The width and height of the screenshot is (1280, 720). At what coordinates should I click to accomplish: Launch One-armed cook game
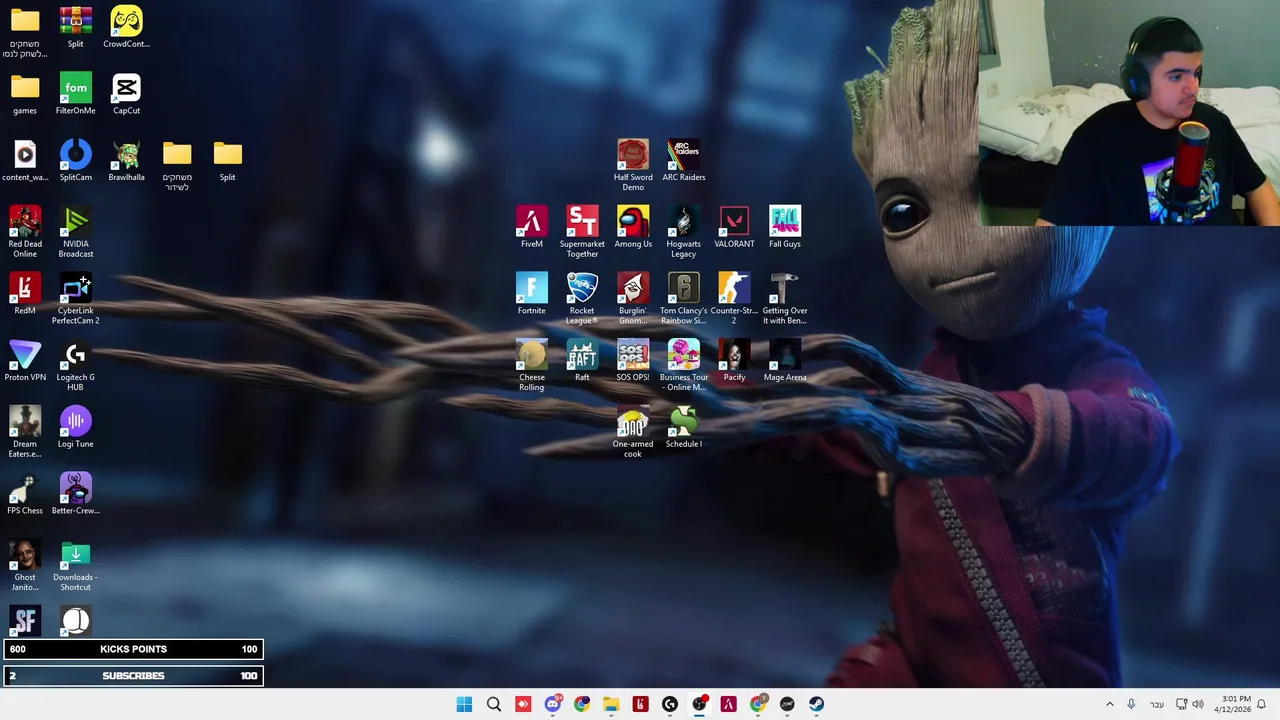tap(633, 432)
